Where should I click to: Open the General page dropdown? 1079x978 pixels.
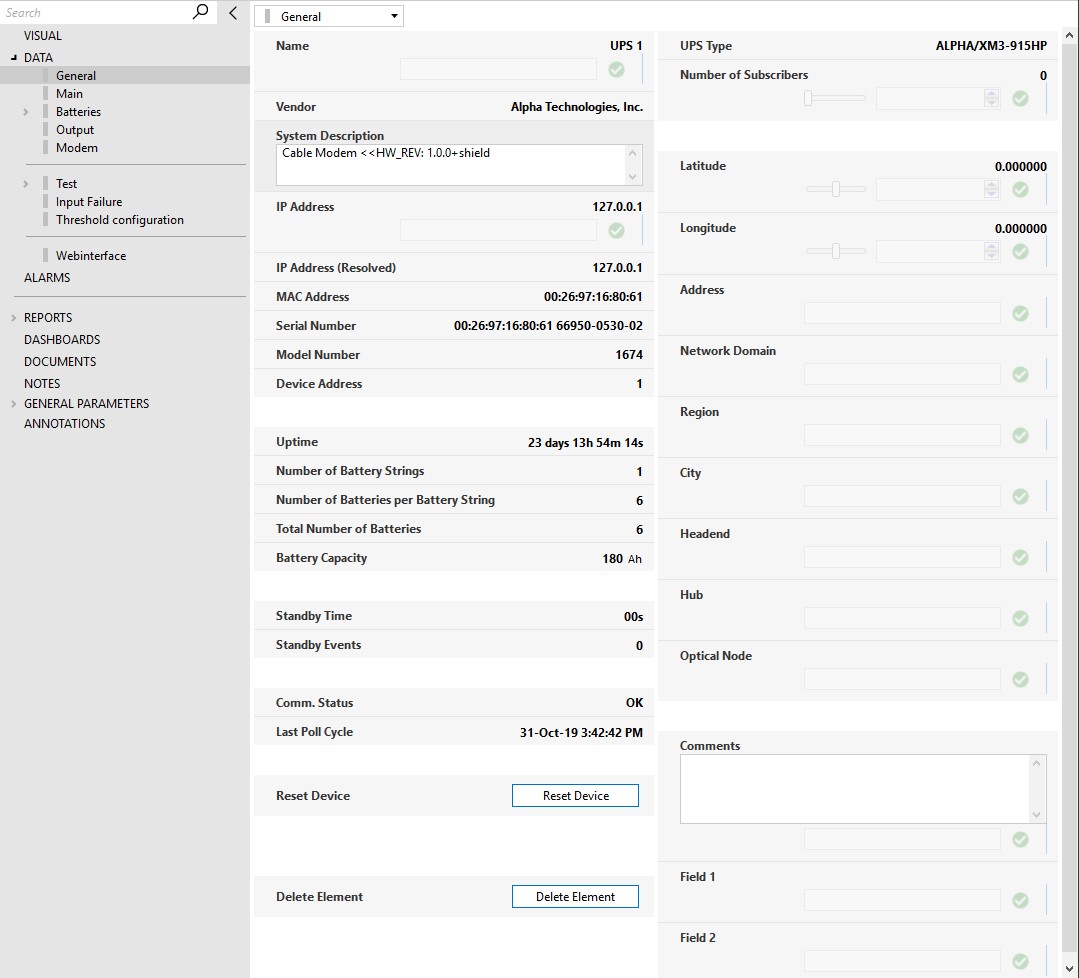329,17
